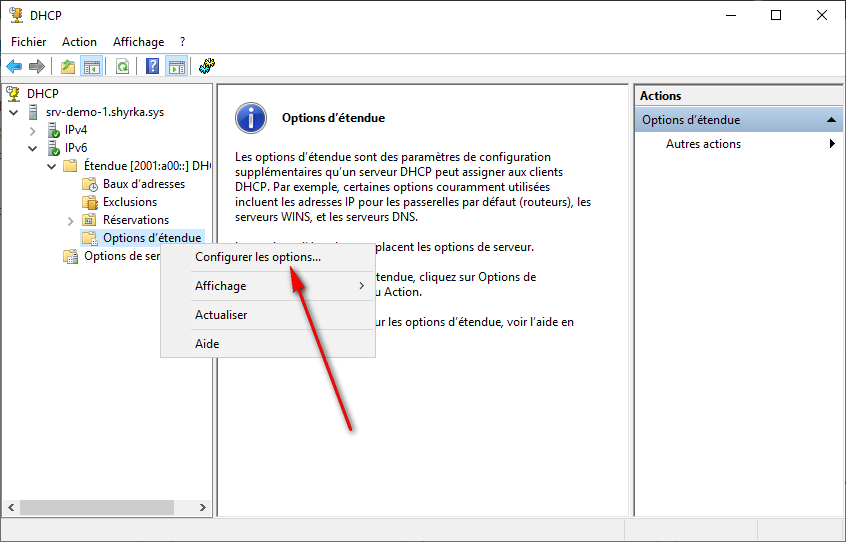Open help via the question mark icon

click(x=153, y=67)
